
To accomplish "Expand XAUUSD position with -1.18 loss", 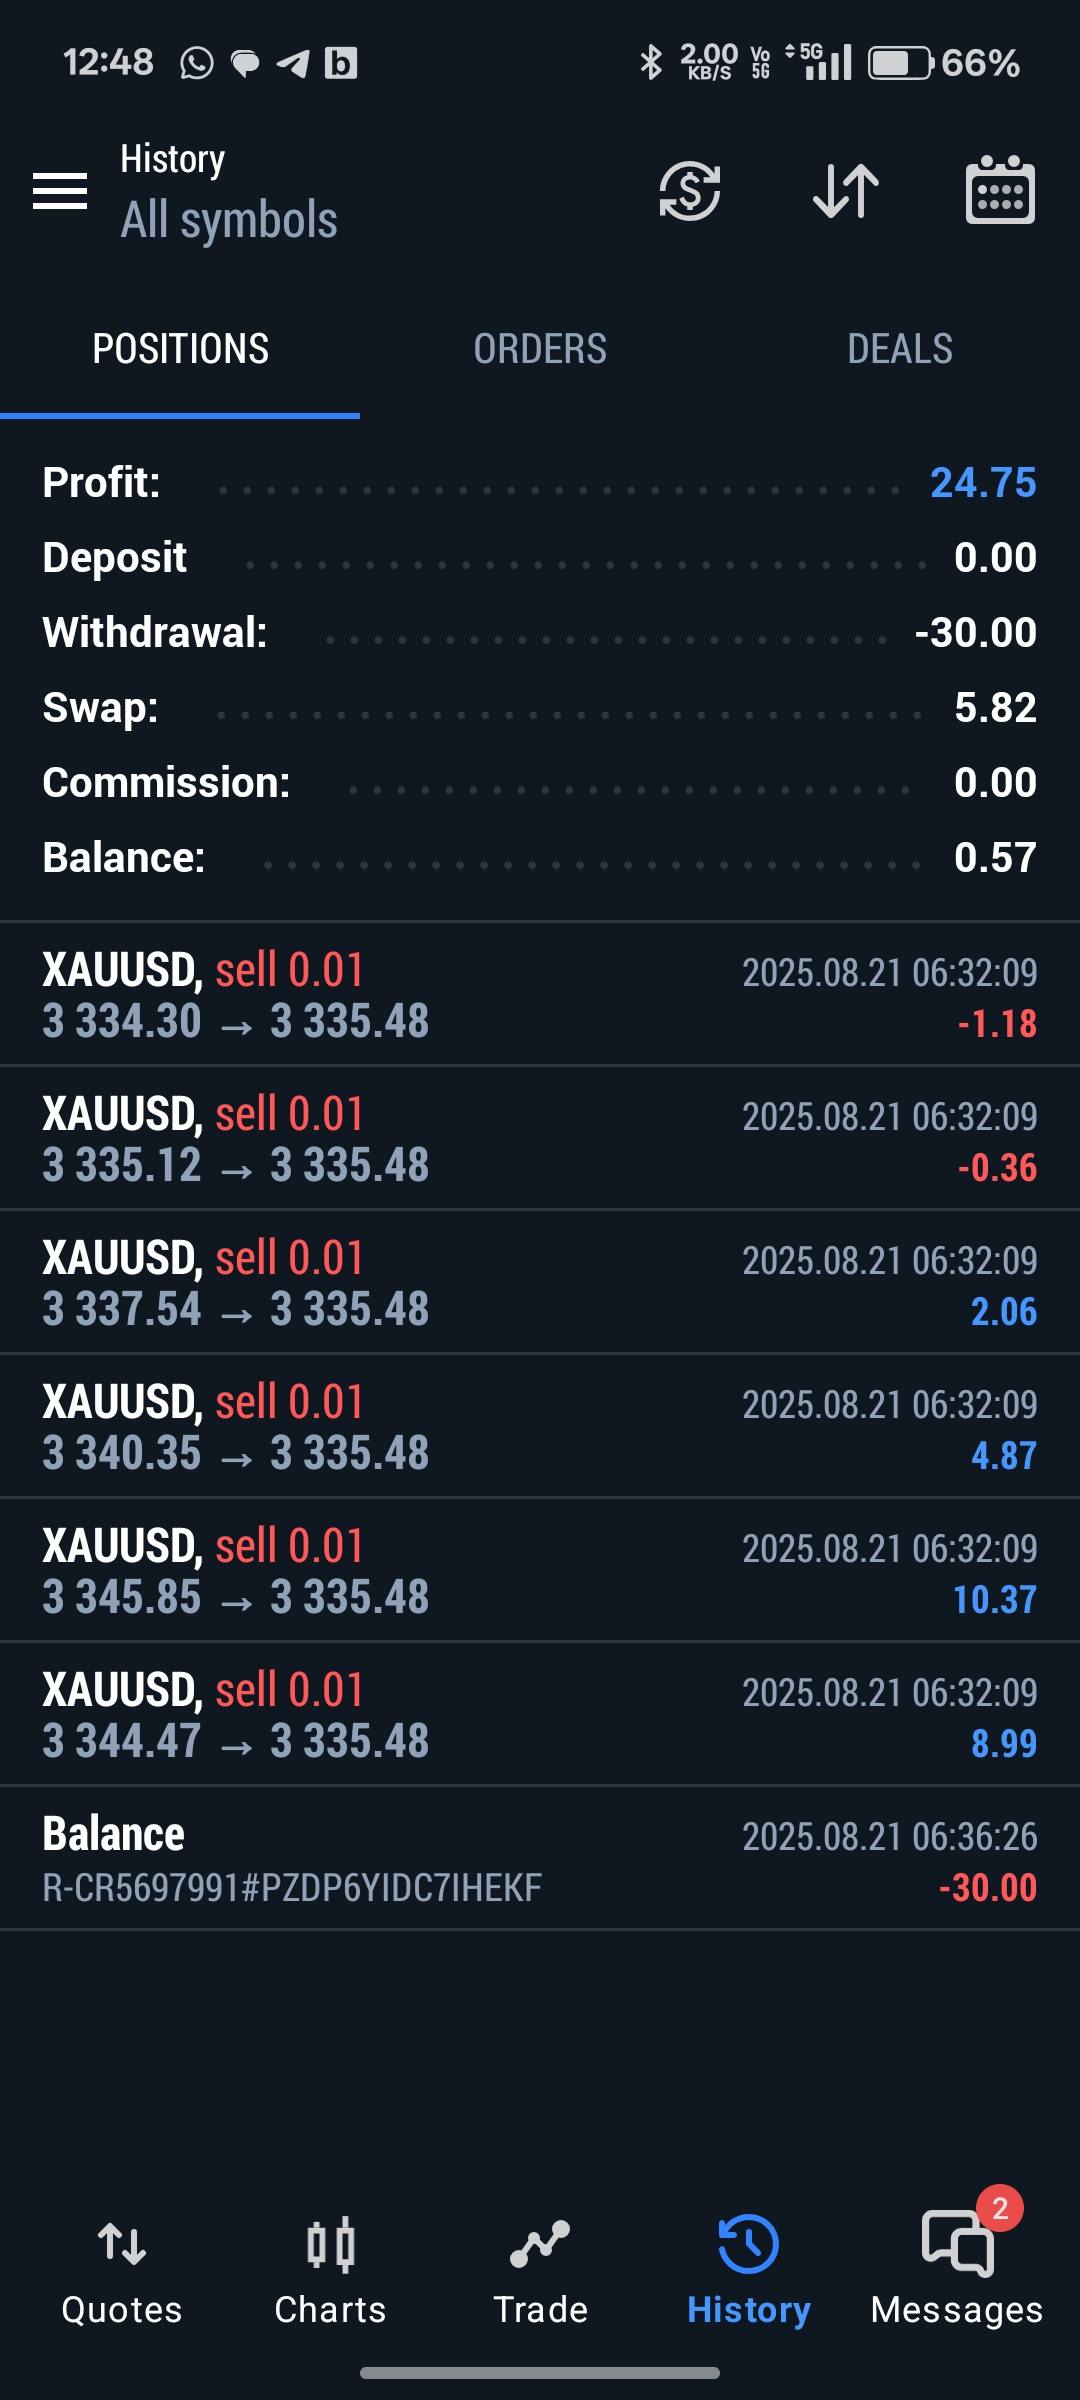I will pos(540,995).
